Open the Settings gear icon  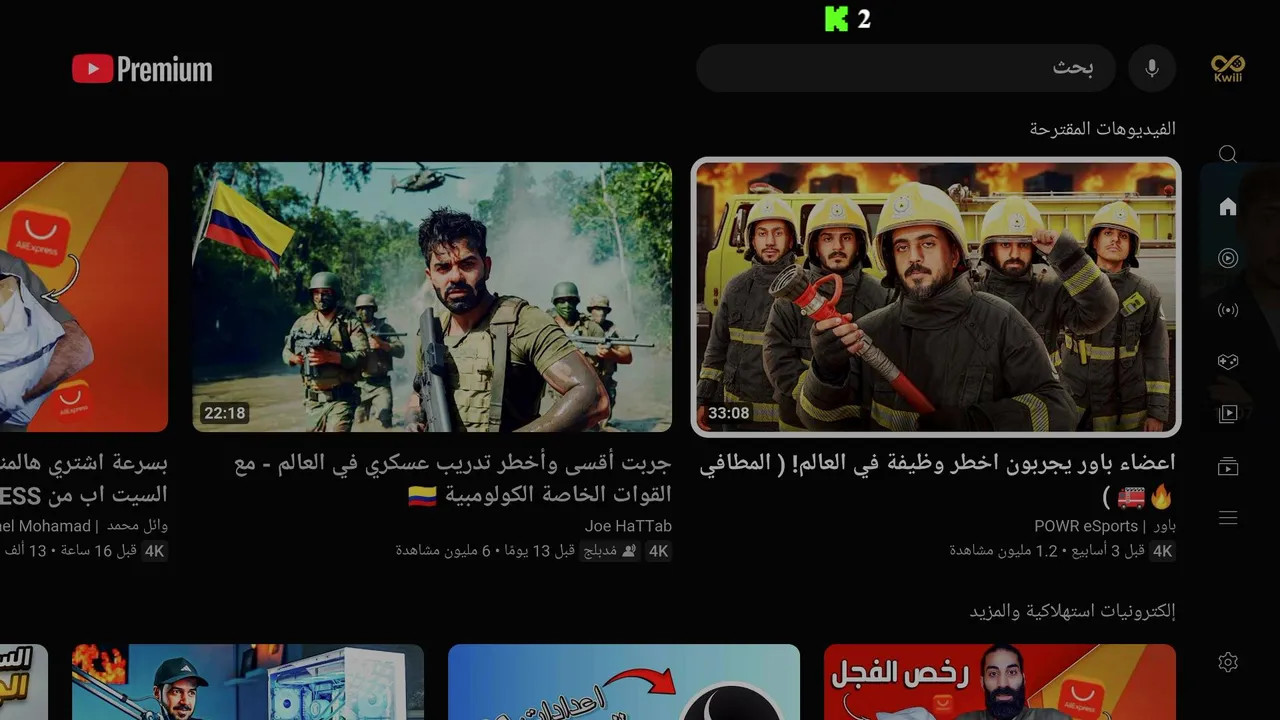tap(1228, 662)
